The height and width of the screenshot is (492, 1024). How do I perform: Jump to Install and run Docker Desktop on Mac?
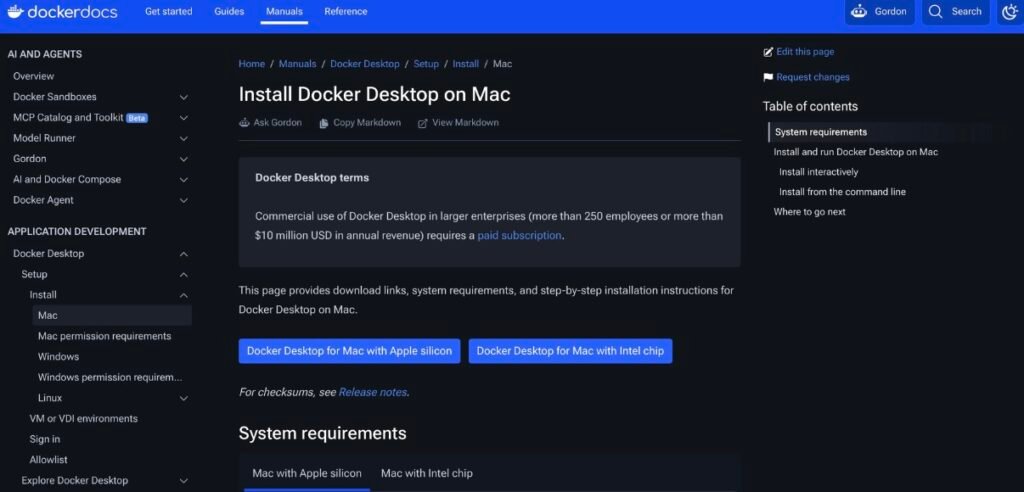coord(856,152)
